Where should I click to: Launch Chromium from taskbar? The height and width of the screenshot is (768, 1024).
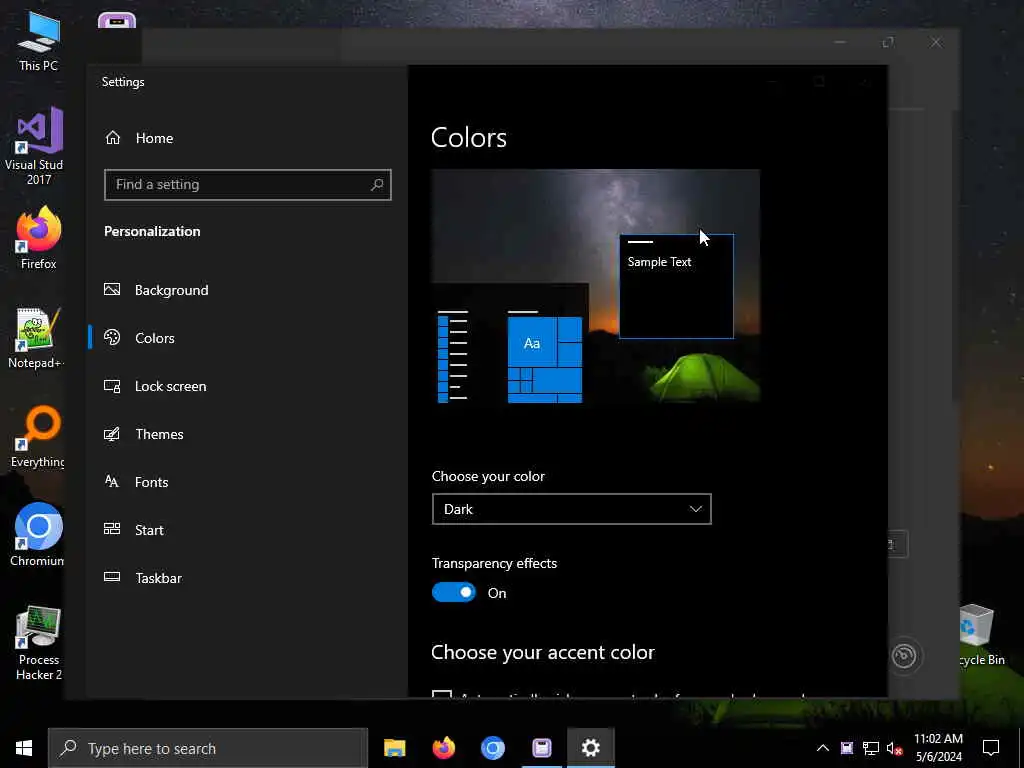[492, 748]
